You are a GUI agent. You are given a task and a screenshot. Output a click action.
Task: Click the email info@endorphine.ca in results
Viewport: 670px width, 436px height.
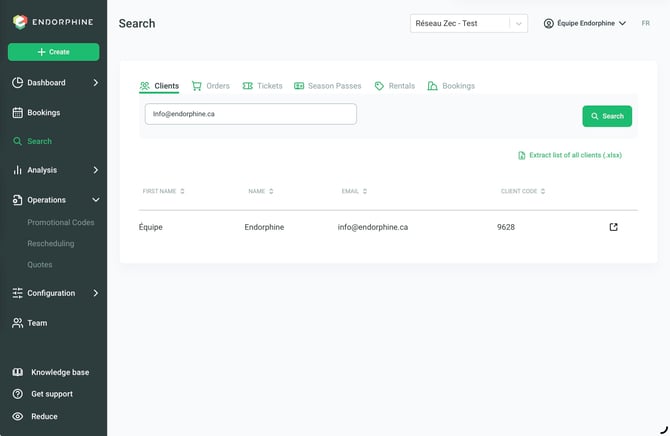click(373, 227)
